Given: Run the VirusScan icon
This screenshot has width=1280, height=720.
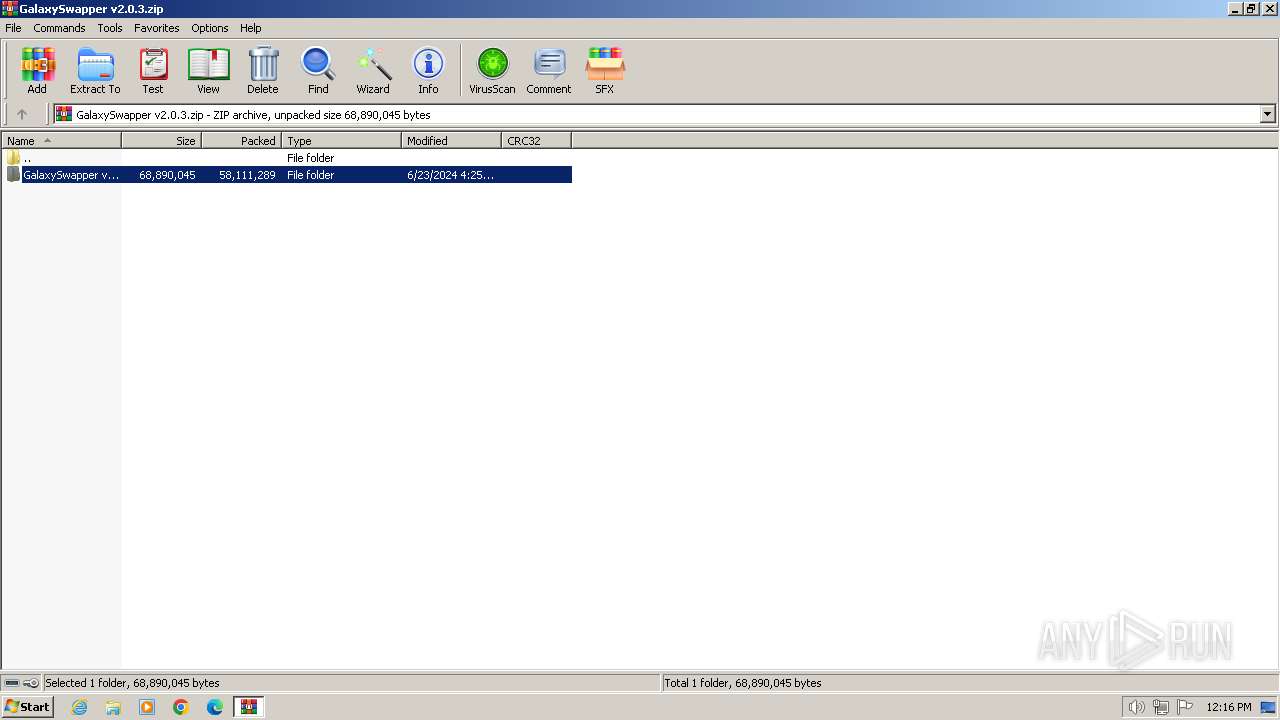Looking at the screenshot, I should point(492,71).
